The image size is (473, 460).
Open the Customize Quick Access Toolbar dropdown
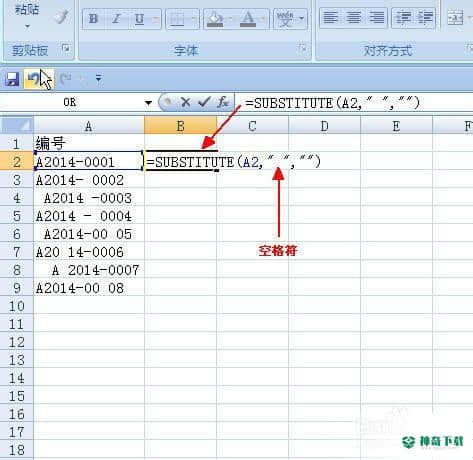[98, 79]
